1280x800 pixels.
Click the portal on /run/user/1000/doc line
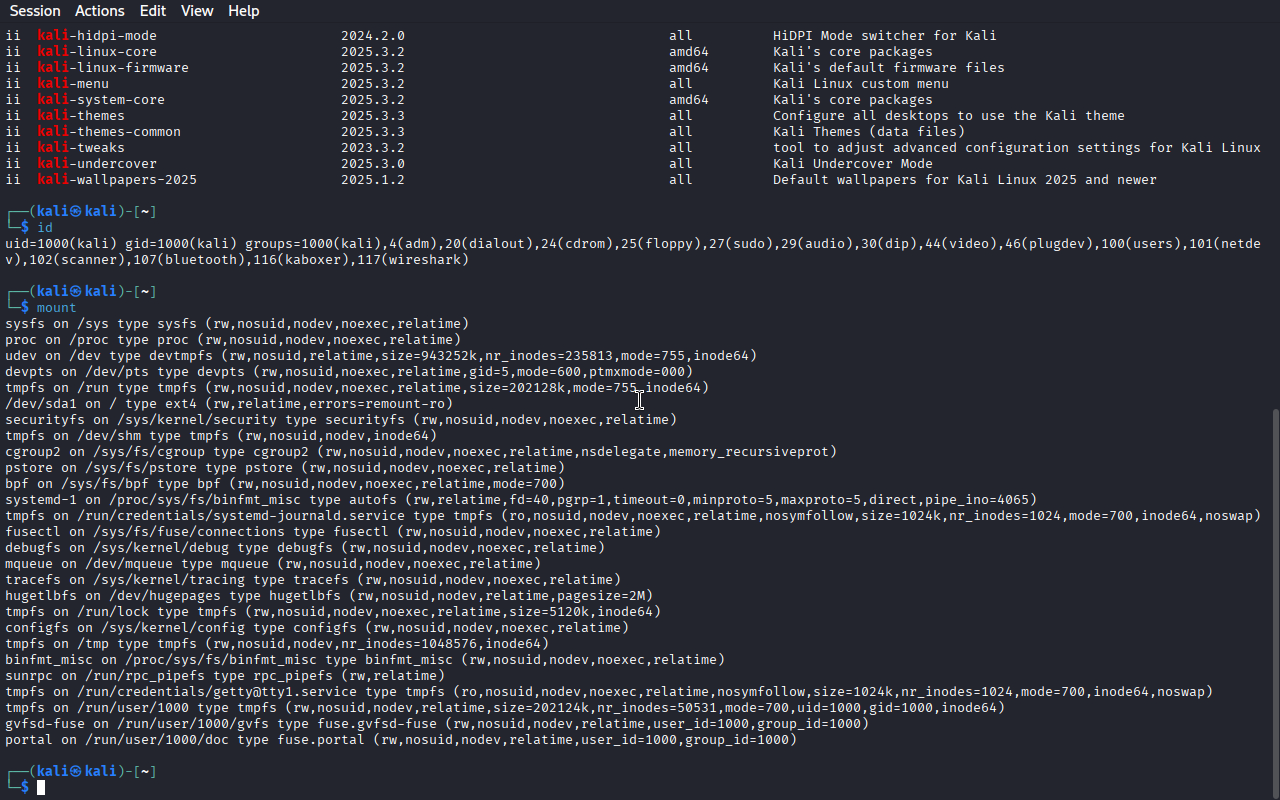[x=401, y=740]
